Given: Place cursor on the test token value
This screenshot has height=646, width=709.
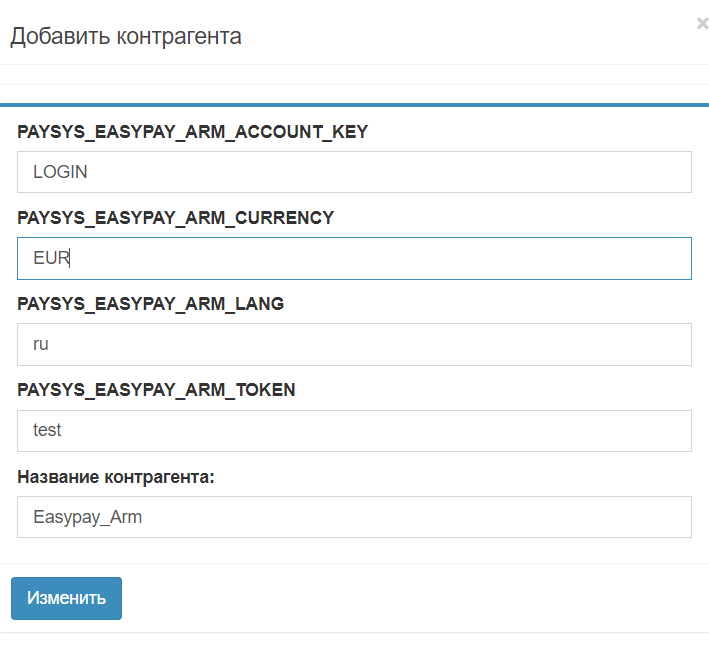Looking at the screenshot, I should [x=47, y=430].
